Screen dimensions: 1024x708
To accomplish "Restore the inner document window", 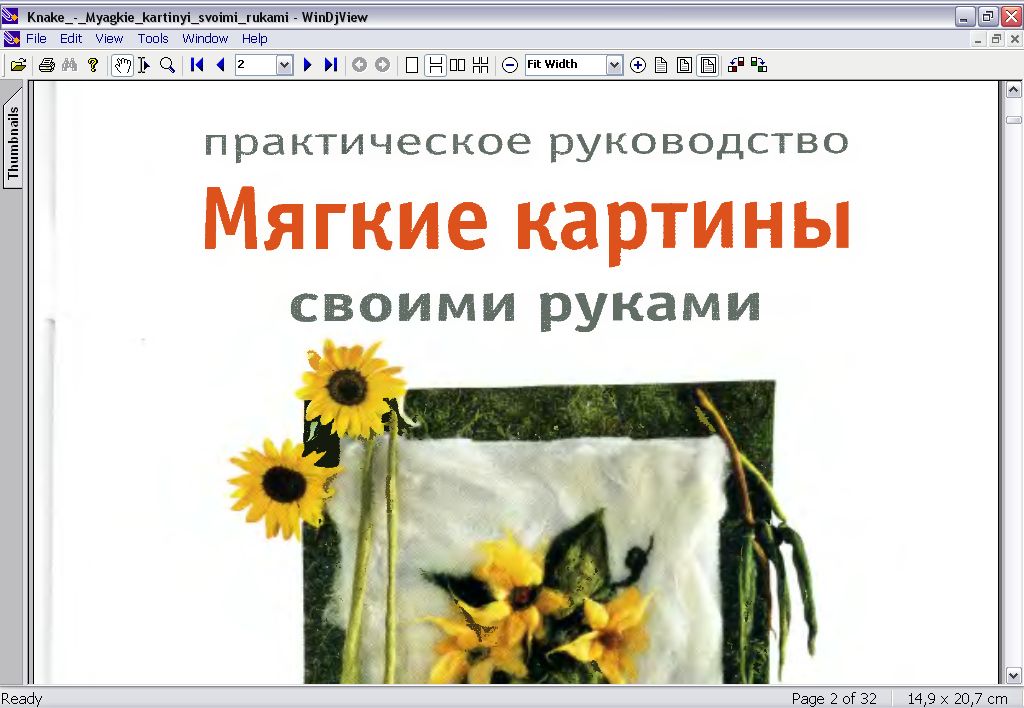I will click(996, 39).
